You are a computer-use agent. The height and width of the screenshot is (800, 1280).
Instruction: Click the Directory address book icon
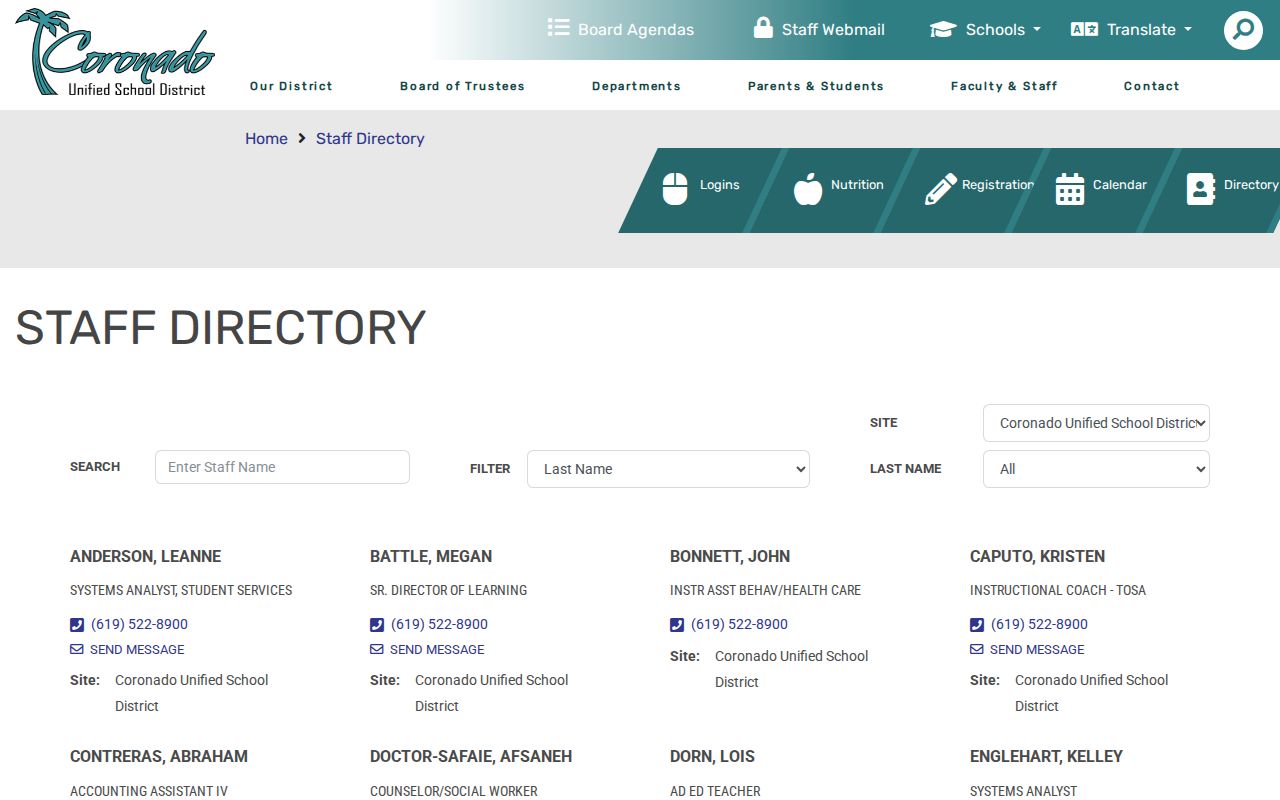click(1200, 188)
